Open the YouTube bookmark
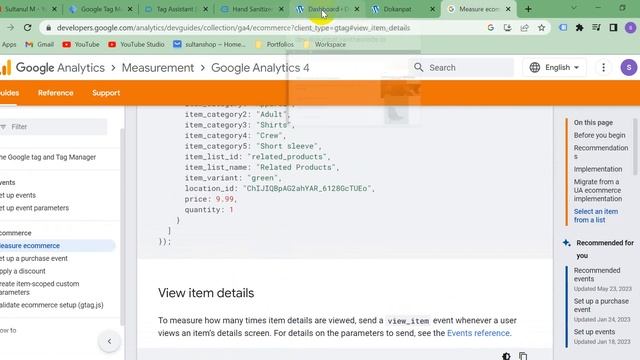640x360 pixels. [x=81, y=44]
